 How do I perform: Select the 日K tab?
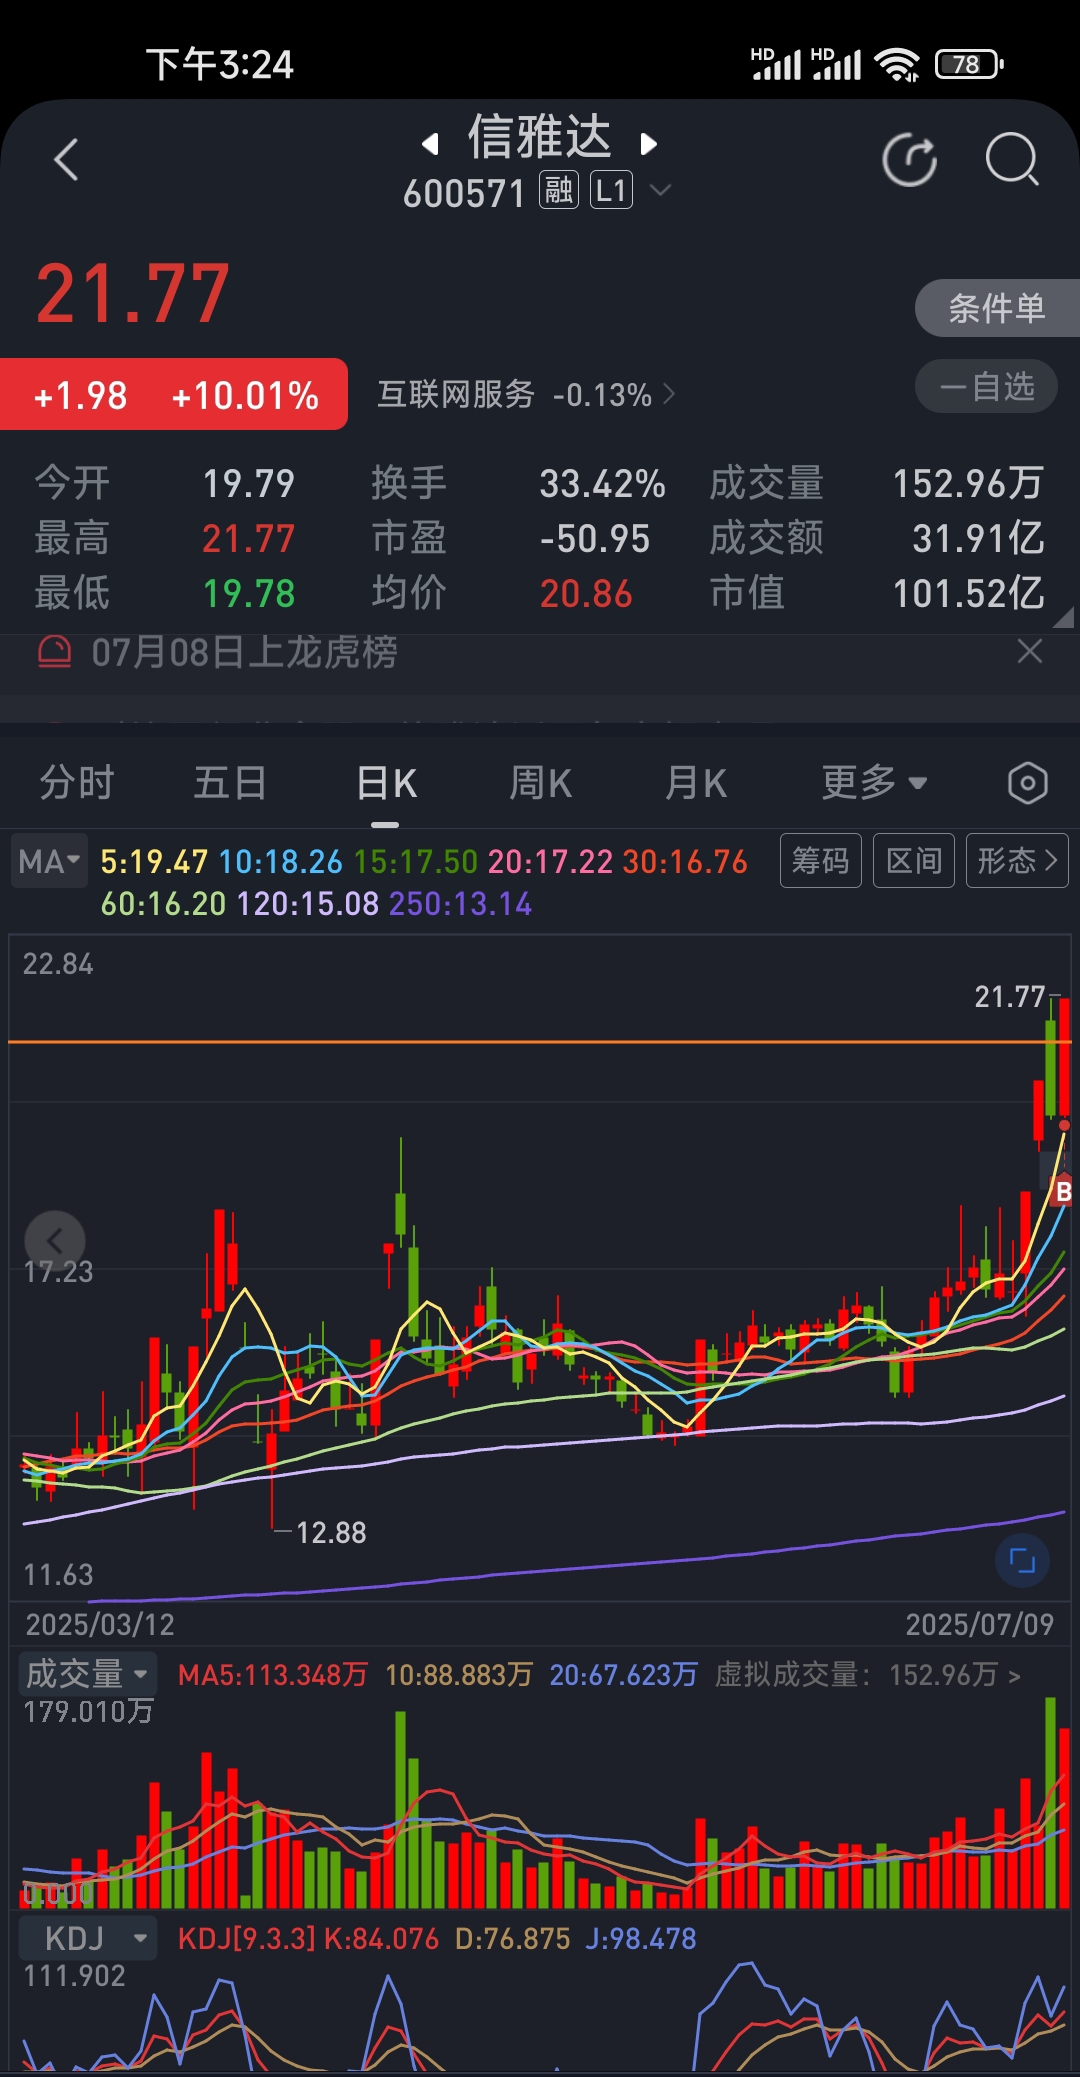tap(386, 782)
